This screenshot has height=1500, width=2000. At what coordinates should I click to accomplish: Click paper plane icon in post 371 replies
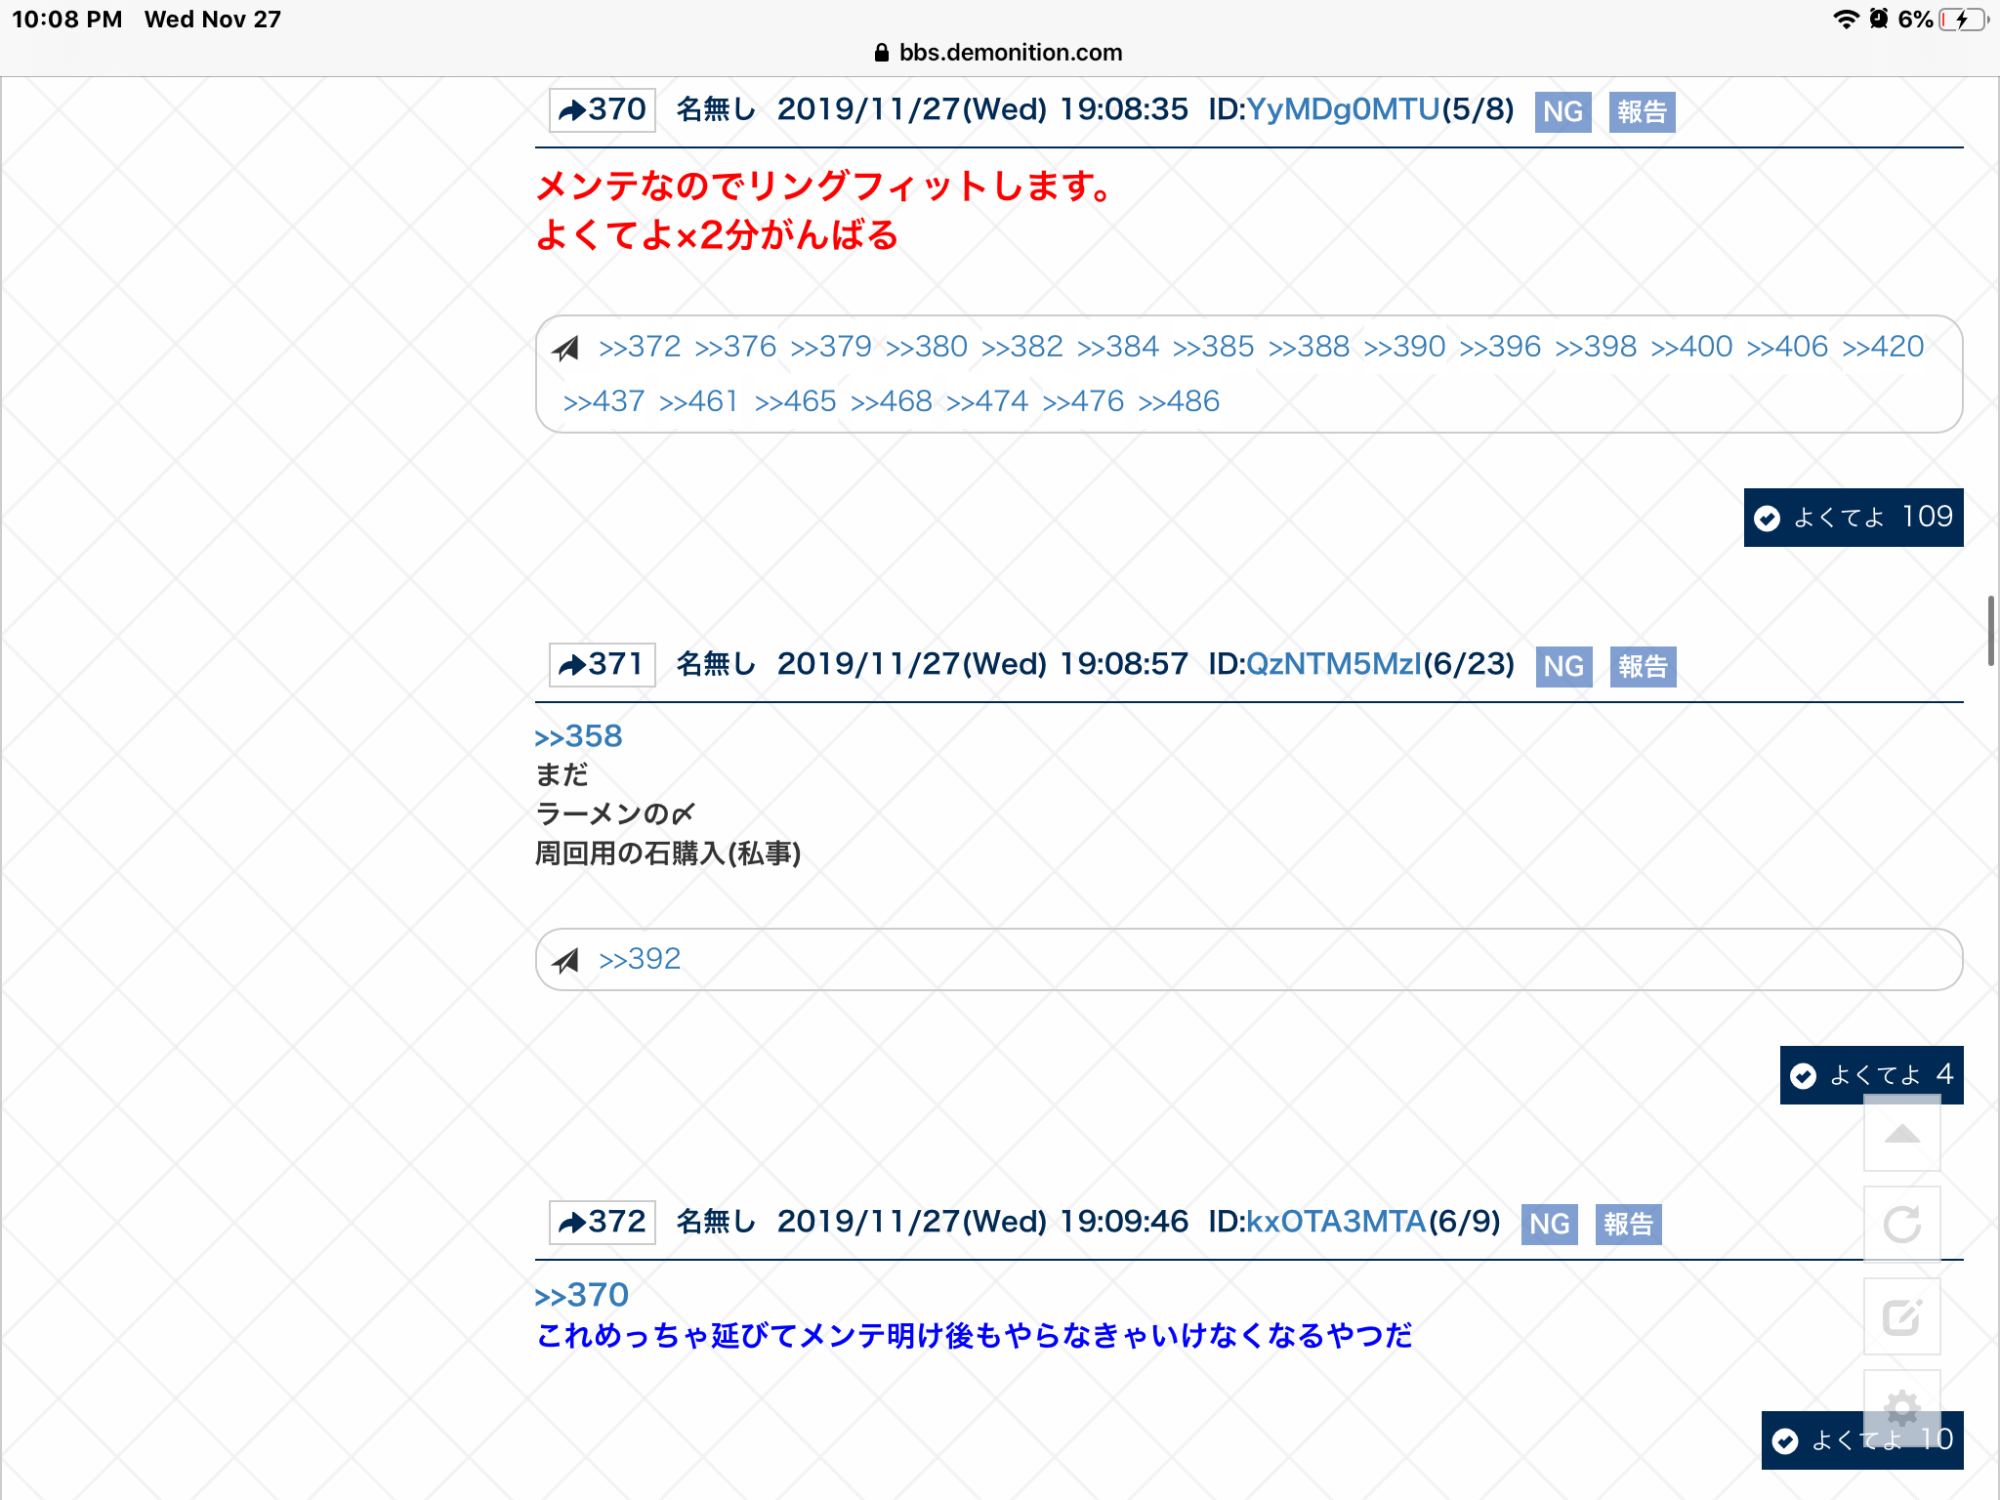[567, 960]
